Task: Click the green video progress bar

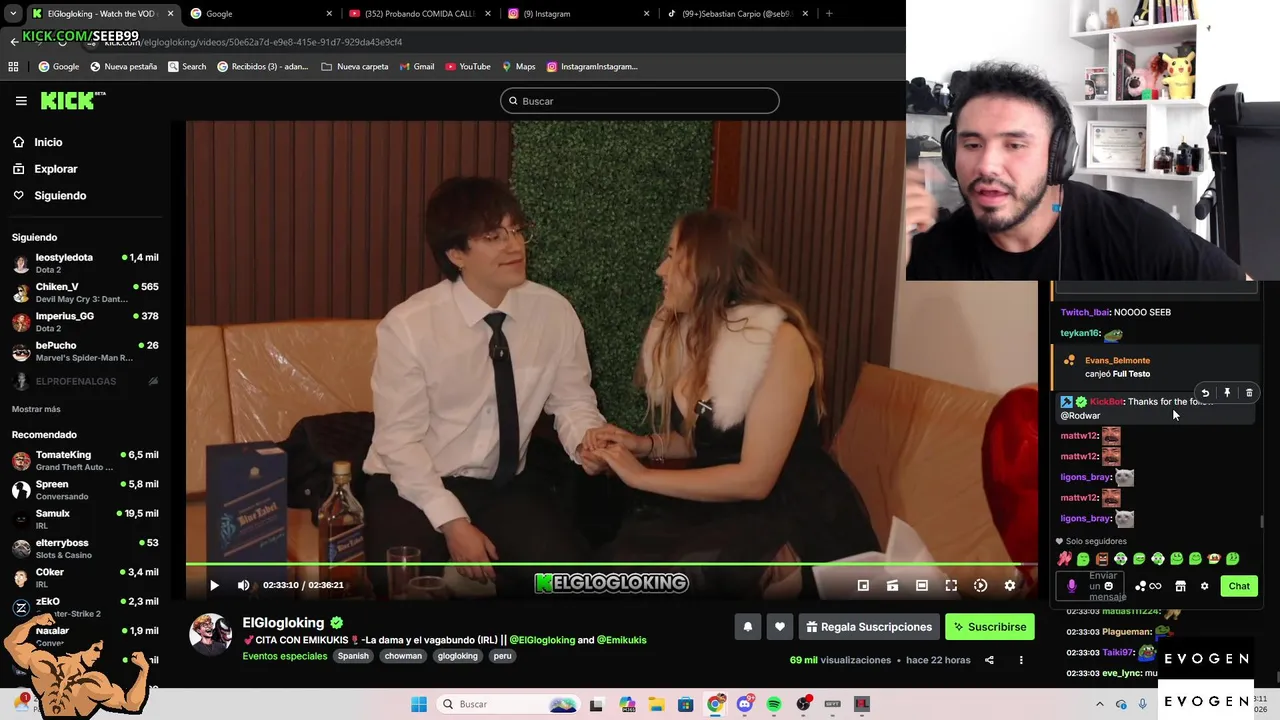Action: click(611, 565)
